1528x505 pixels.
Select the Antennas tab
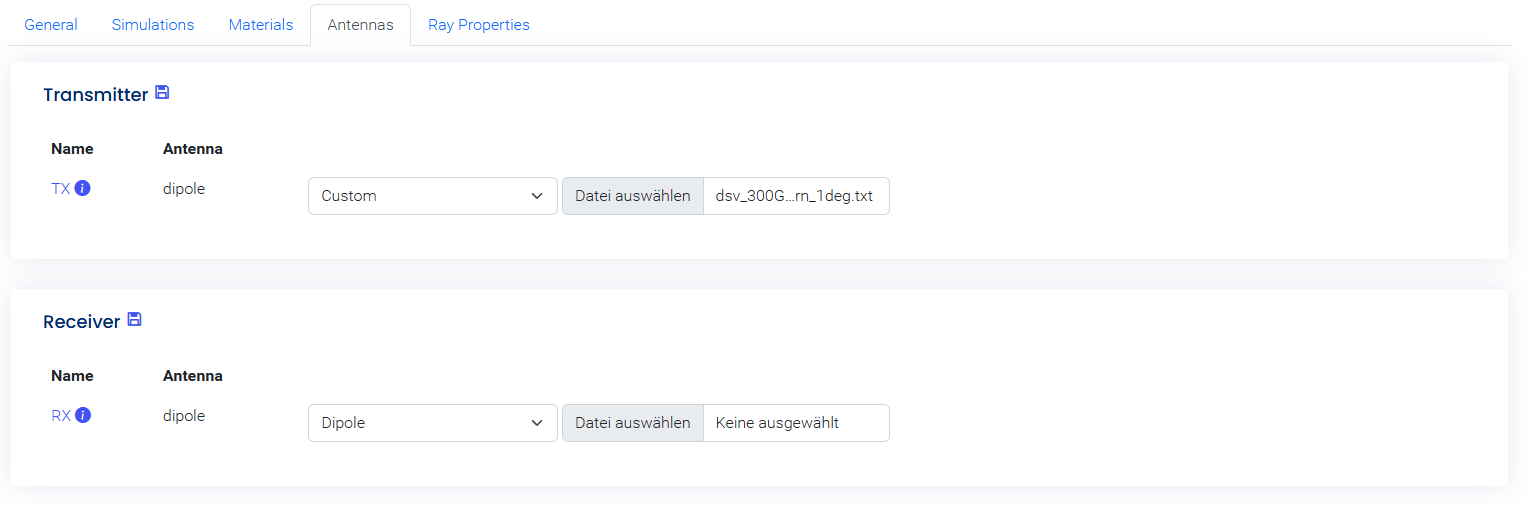click(360, 25)
